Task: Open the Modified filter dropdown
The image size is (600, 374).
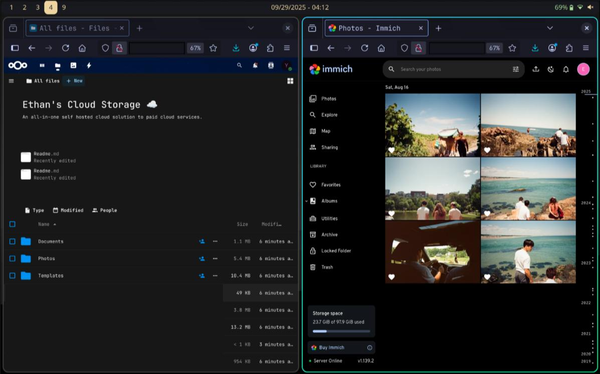Action: point(68,211)
